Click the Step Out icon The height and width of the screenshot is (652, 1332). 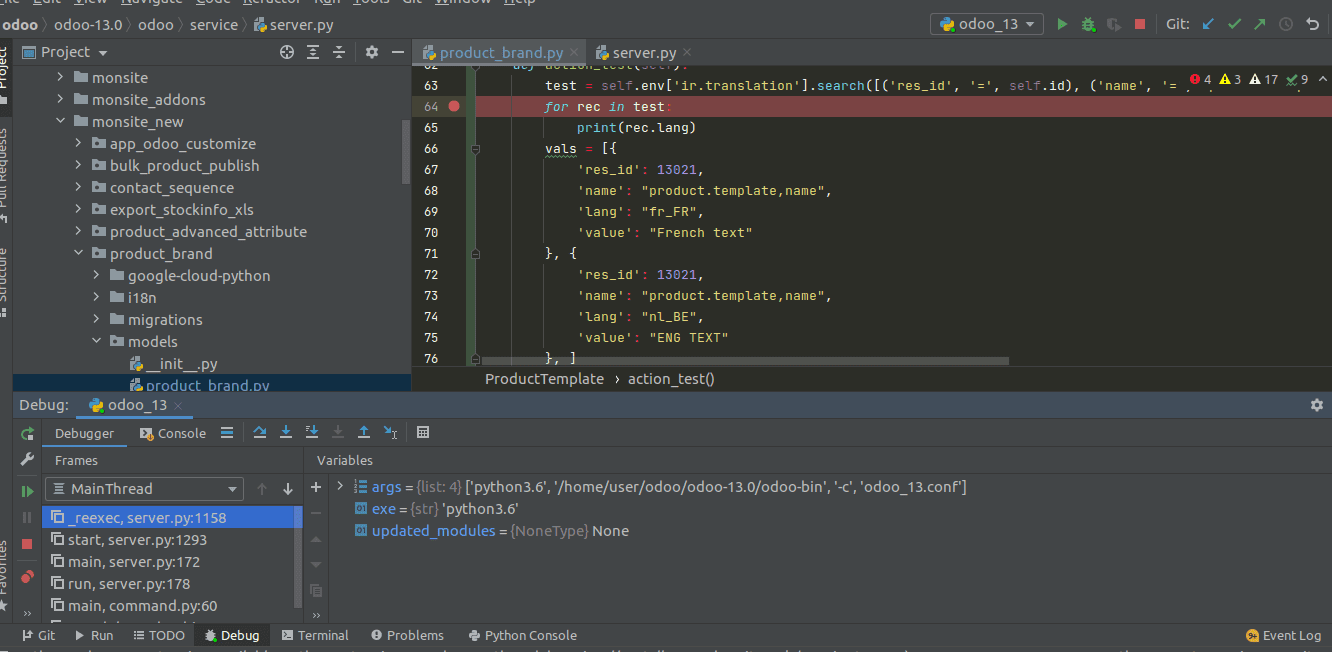tap(364, 432)
